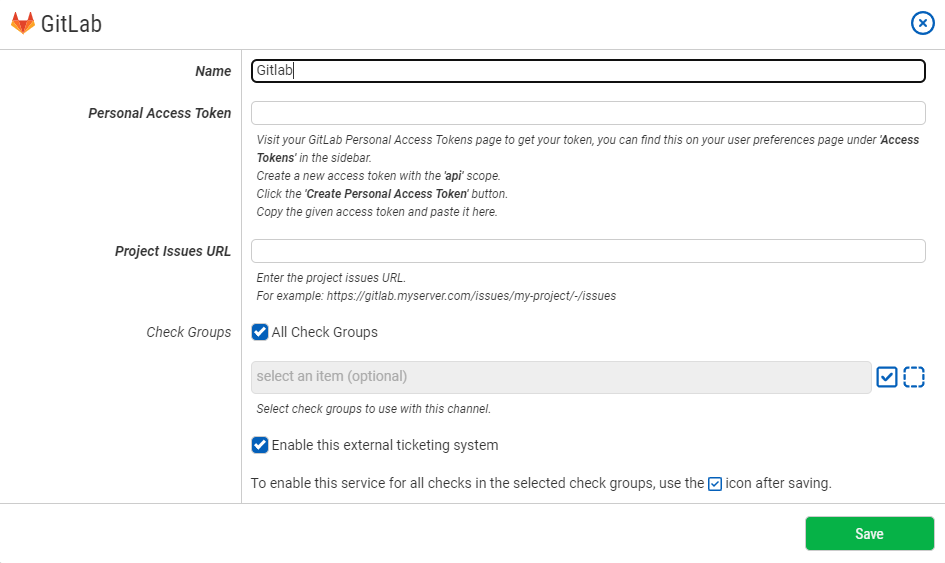Click the Name field label

coord(213,71)
